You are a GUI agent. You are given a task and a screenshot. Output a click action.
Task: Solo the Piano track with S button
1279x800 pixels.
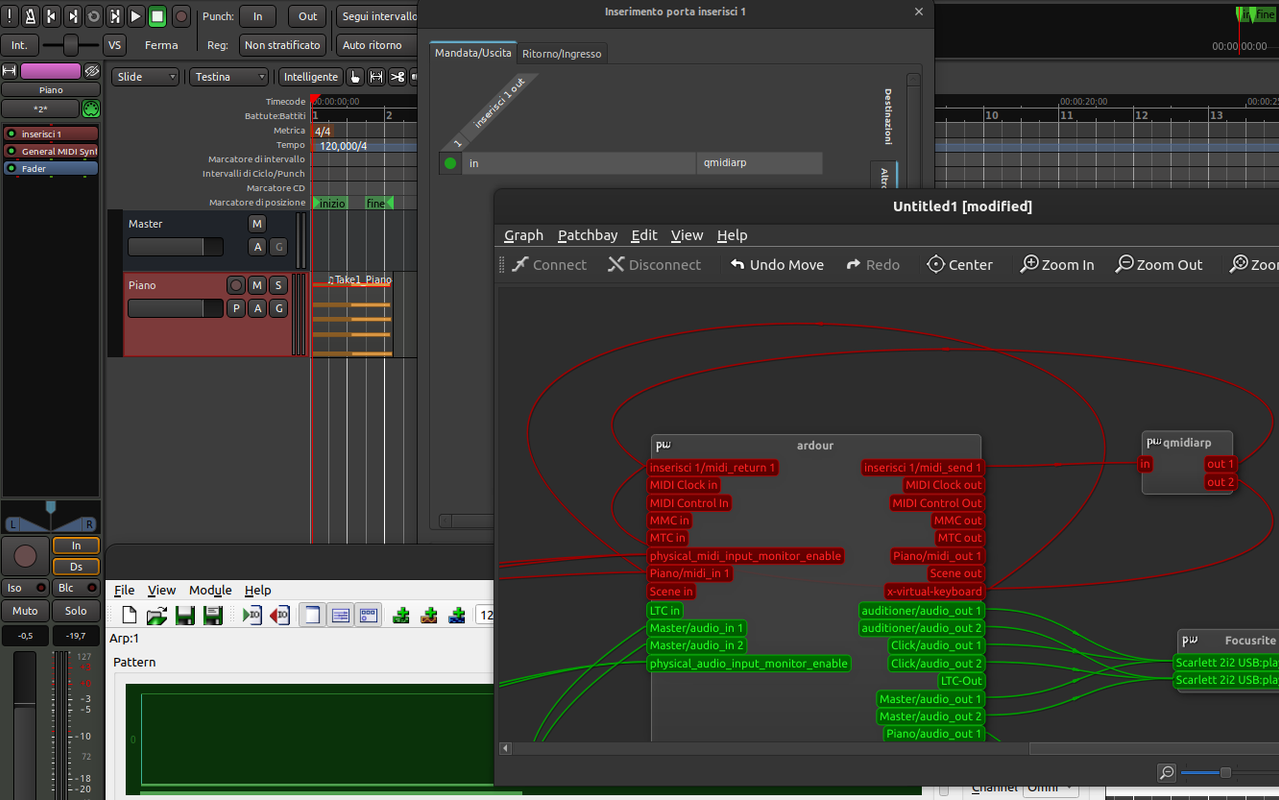click(x=278, y=285)
